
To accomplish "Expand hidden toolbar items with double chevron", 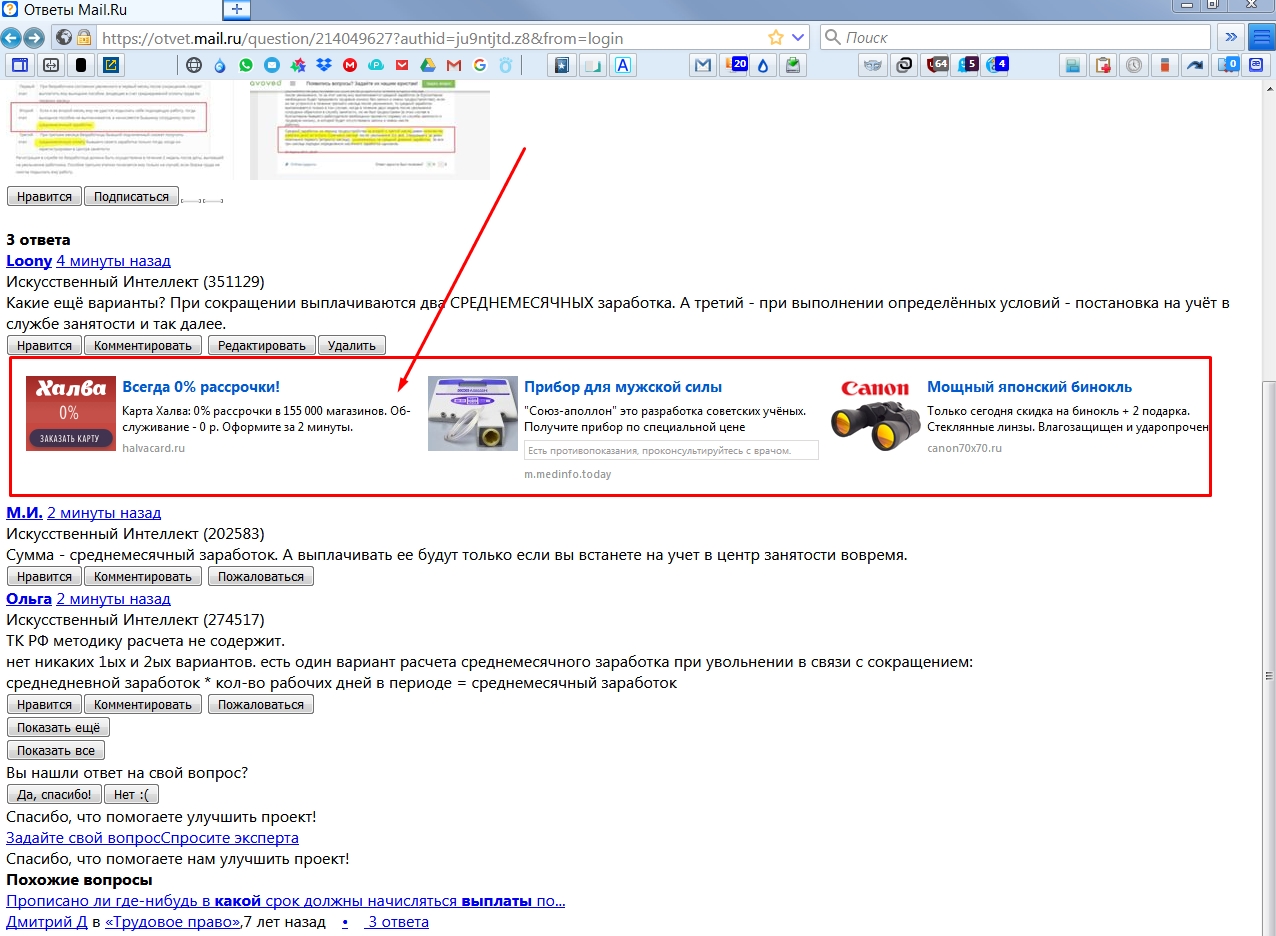I will pos(1231,38).
